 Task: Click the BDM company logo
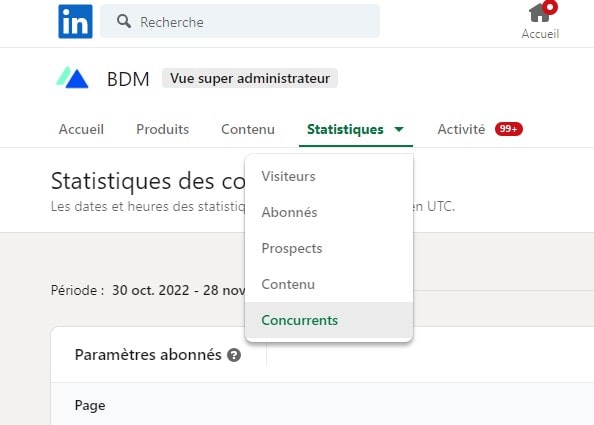coord(72,78)
